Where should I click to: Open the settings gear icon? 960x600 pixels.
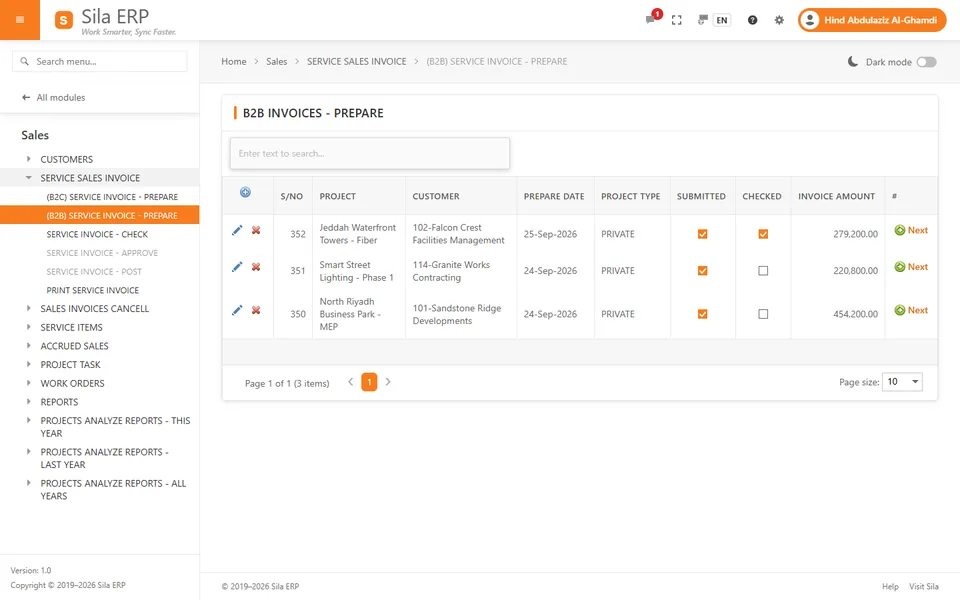click(779, 20)
